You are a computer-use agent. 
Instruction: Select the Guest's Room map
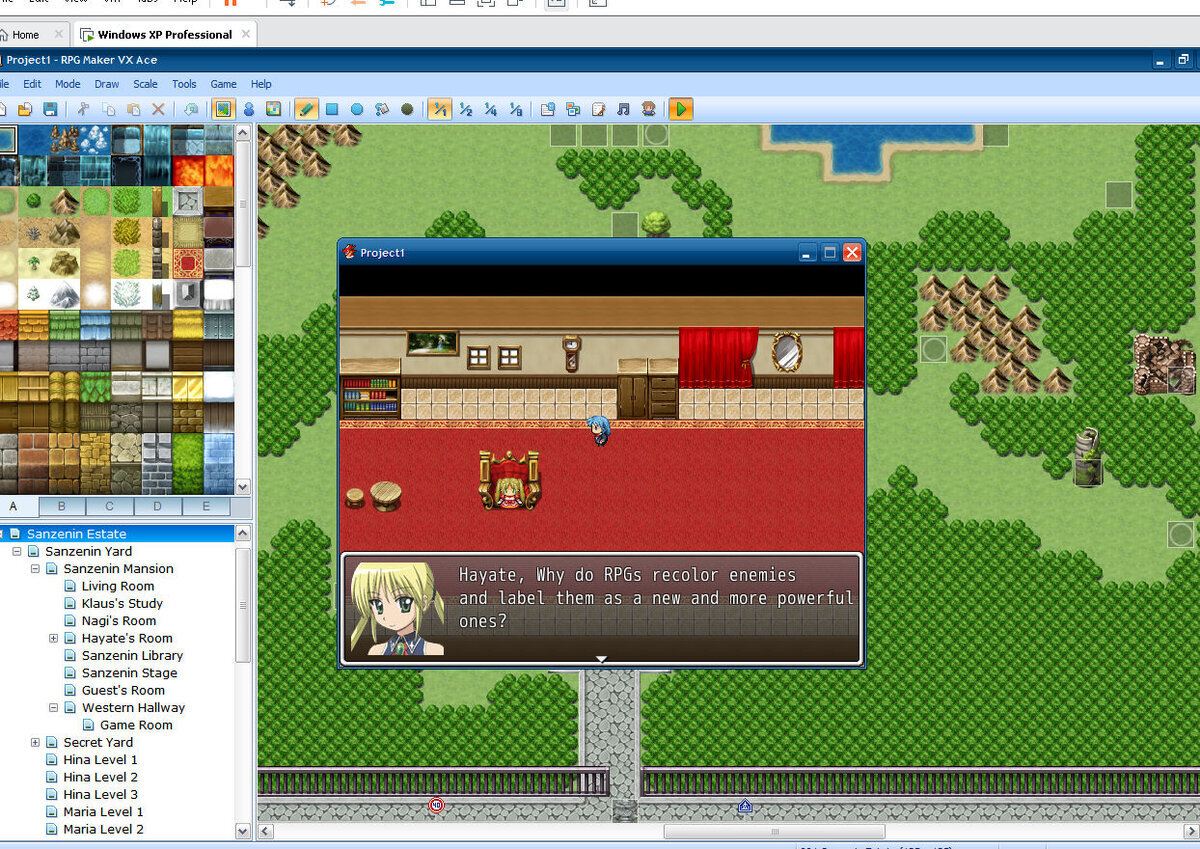(x=123, y=690)
